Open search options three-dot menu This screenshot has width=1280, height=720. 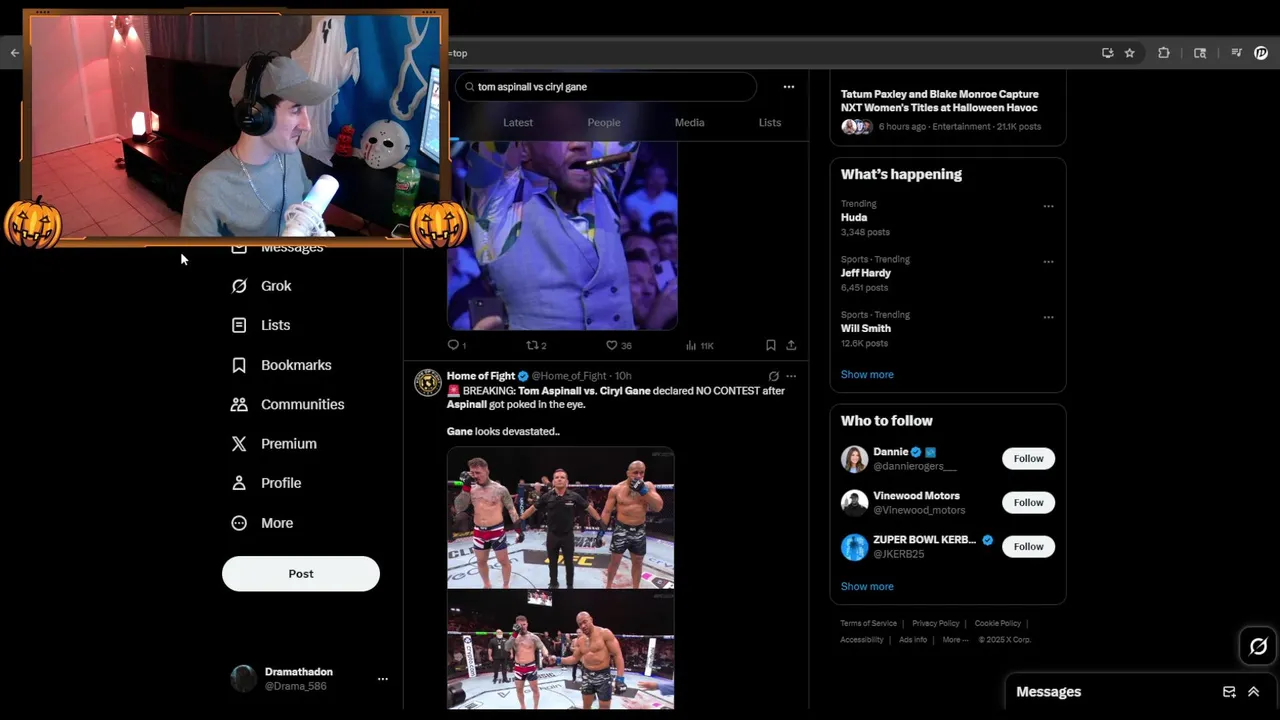pos(789,87)
